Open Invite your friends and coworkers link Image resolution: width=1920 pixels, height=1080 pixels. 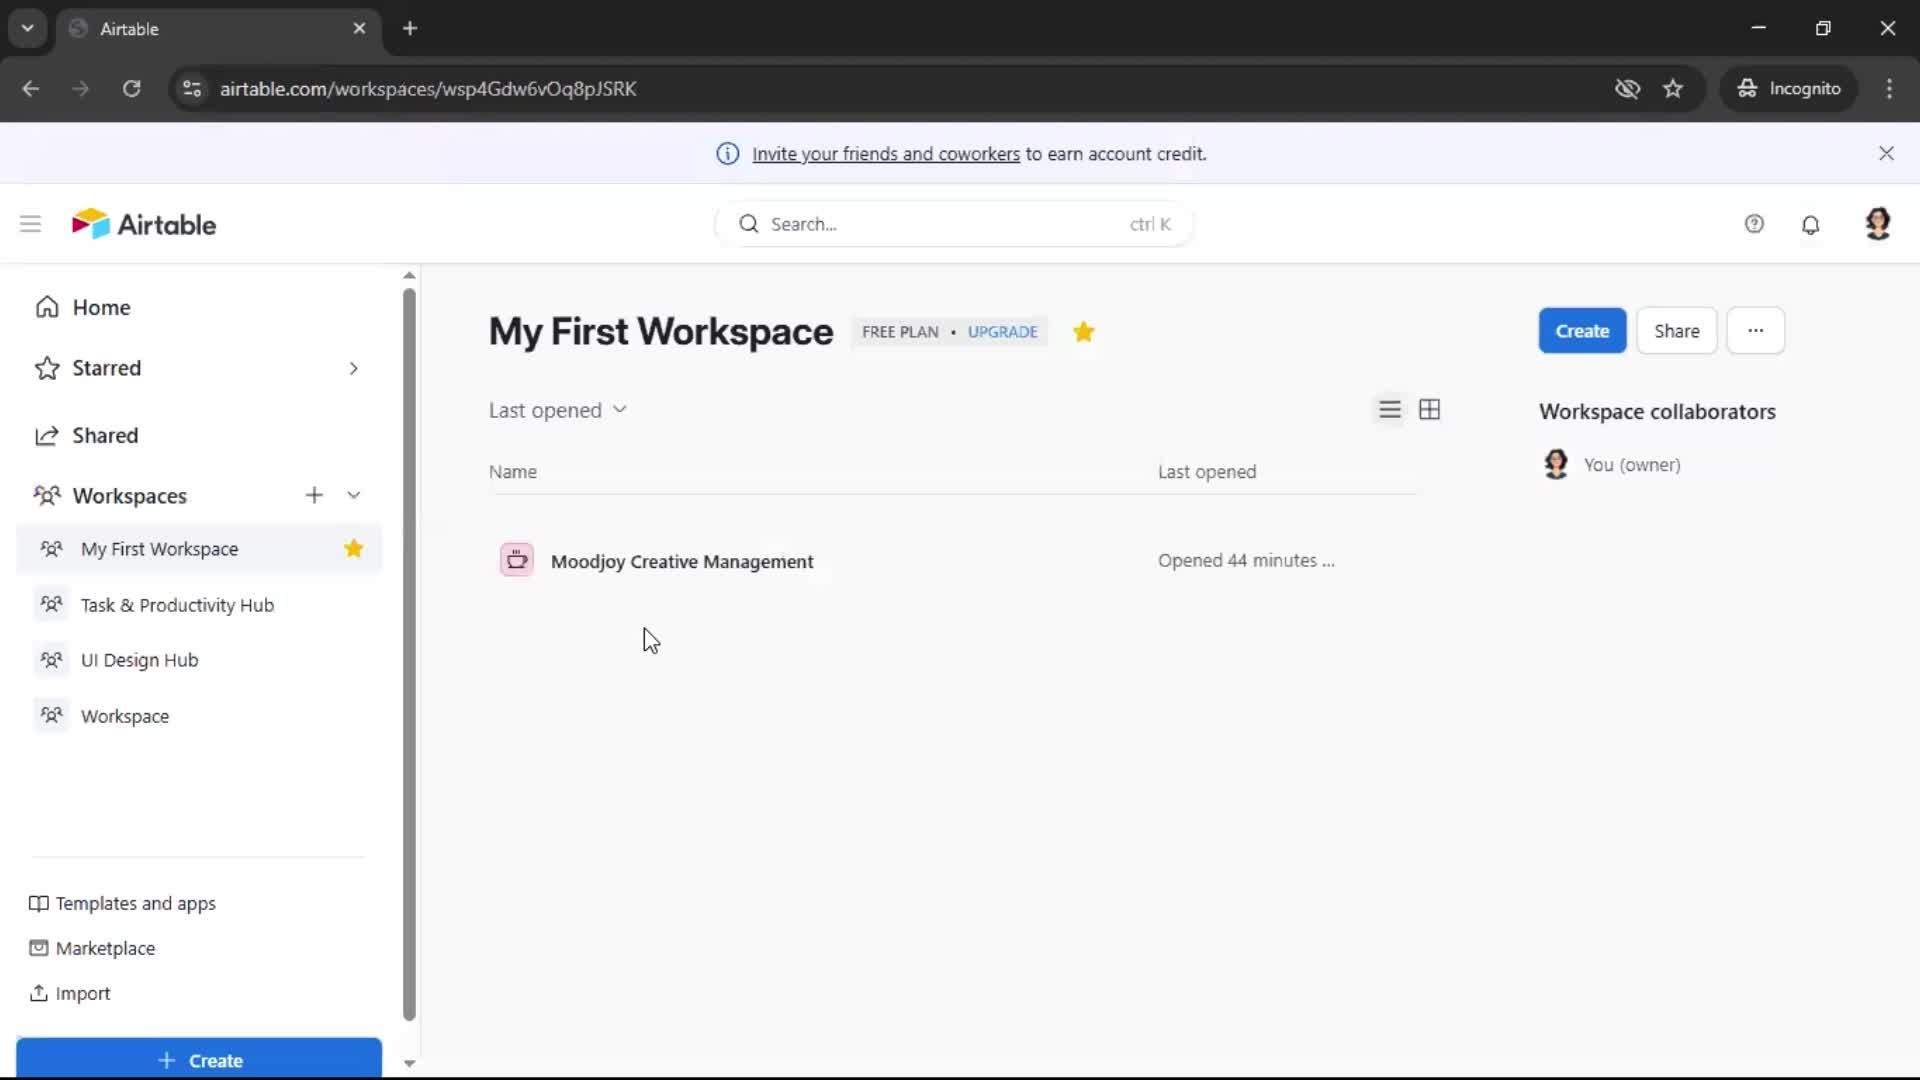885,154
